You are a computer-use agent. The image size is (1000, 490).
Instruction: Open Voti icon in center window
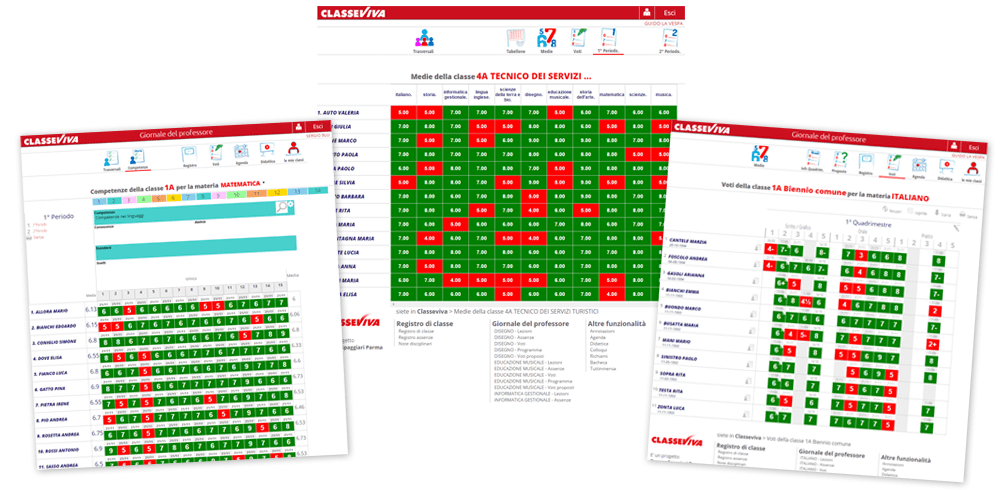click(x=577, y=40)
